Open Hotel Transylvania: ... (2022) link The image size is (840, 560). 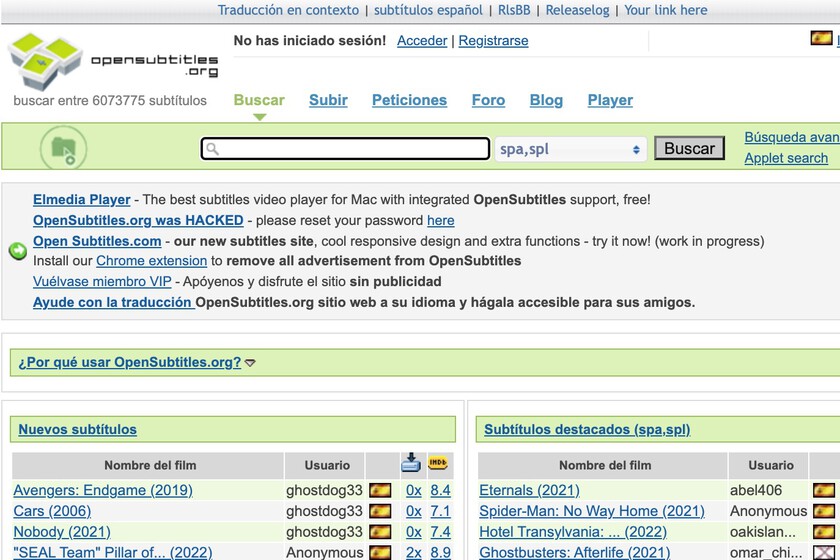[x=573, y=532]
